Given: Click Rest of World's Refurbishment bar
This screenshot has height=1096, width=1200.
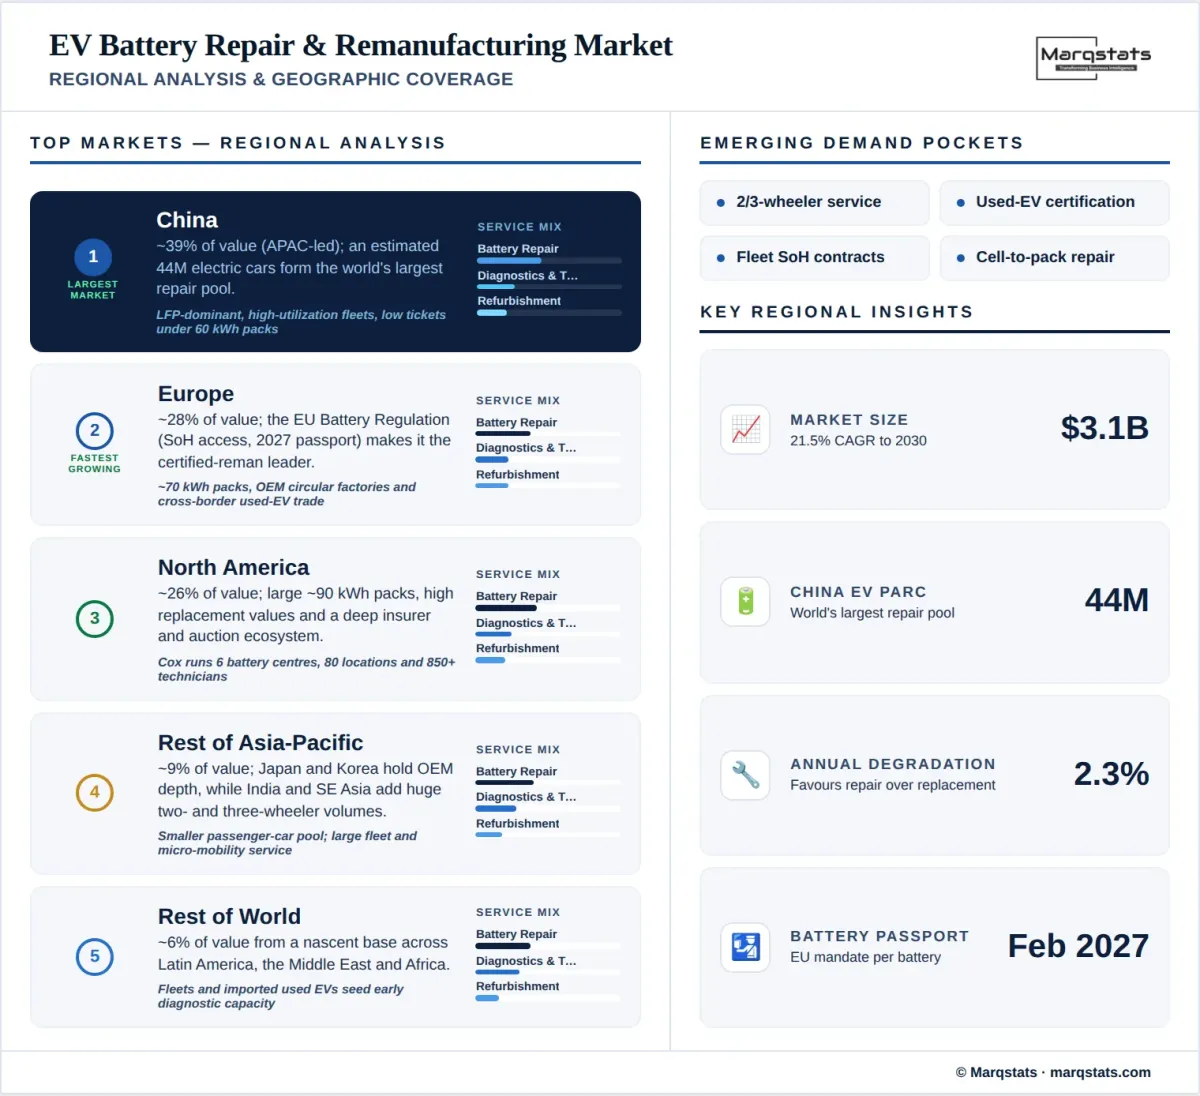Looking at the screenshot, I should (x=548, y=998).
